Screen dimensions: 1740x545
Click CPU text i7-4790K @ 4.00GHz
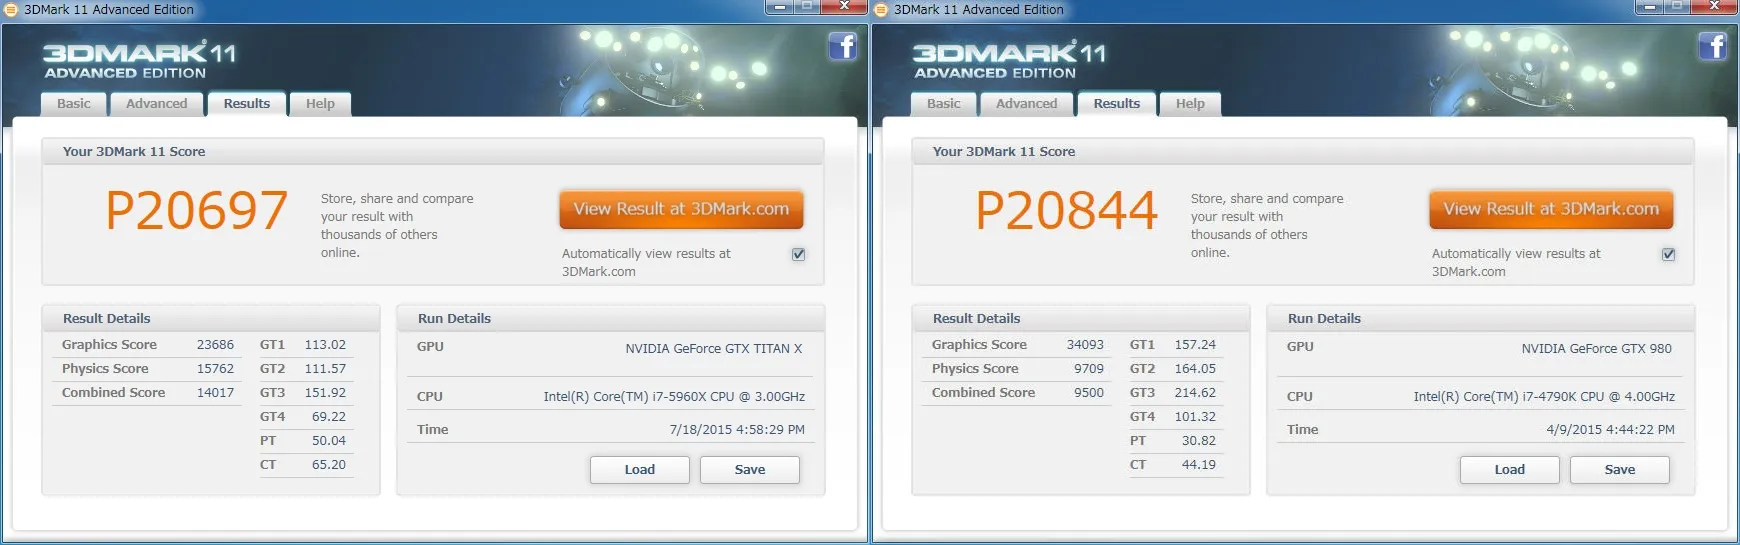(1544, 397)
